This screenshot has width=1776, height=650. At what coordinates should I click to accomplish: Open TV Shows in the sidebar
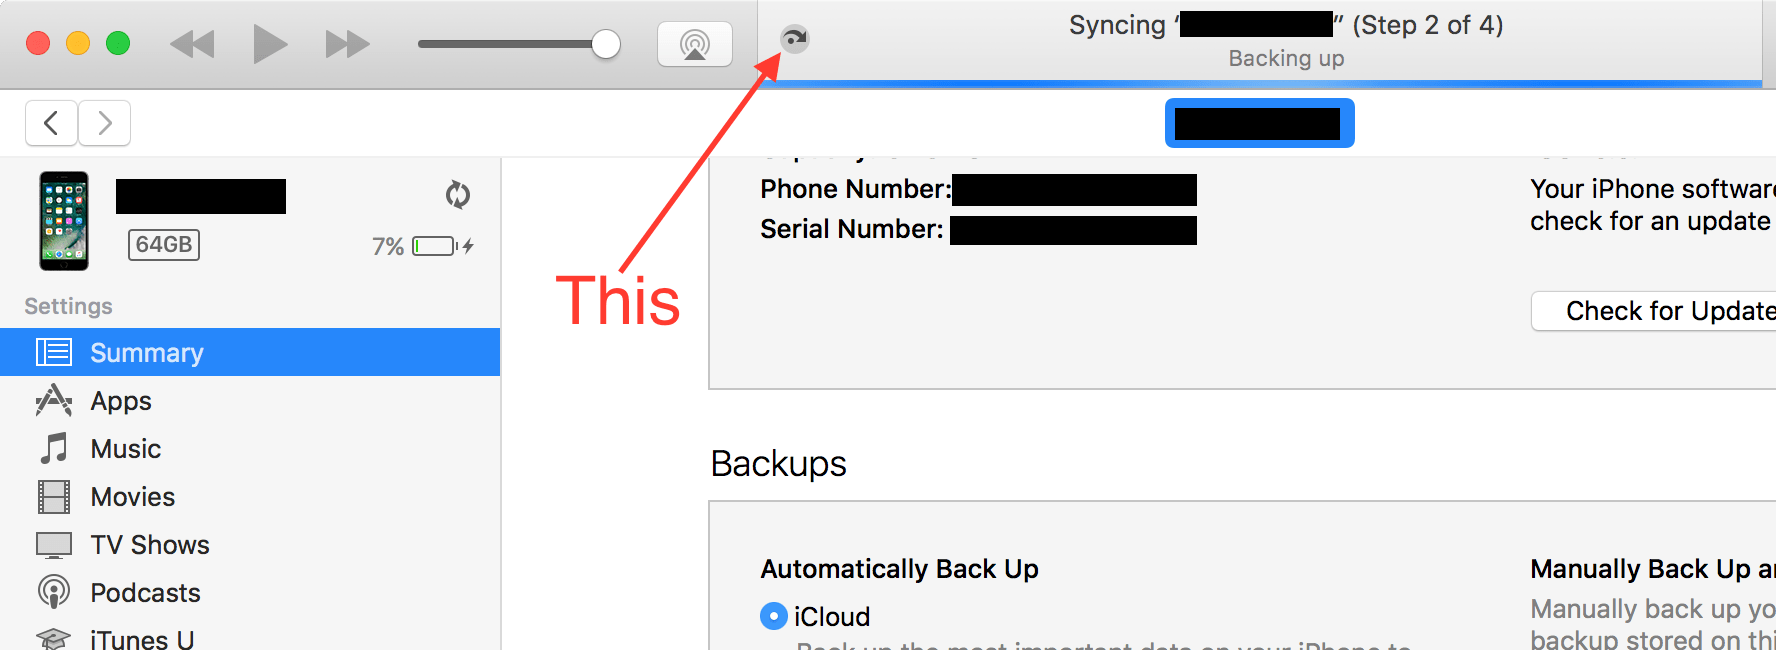pos(150,545)
